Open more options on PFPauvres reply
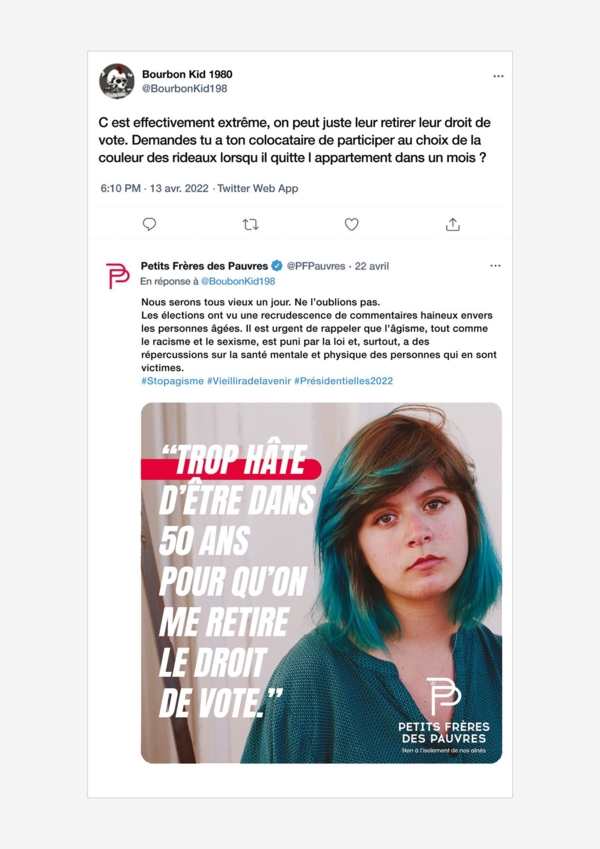Screen dimensions: 600x849 pyautogui.click(x=495, y=266)
